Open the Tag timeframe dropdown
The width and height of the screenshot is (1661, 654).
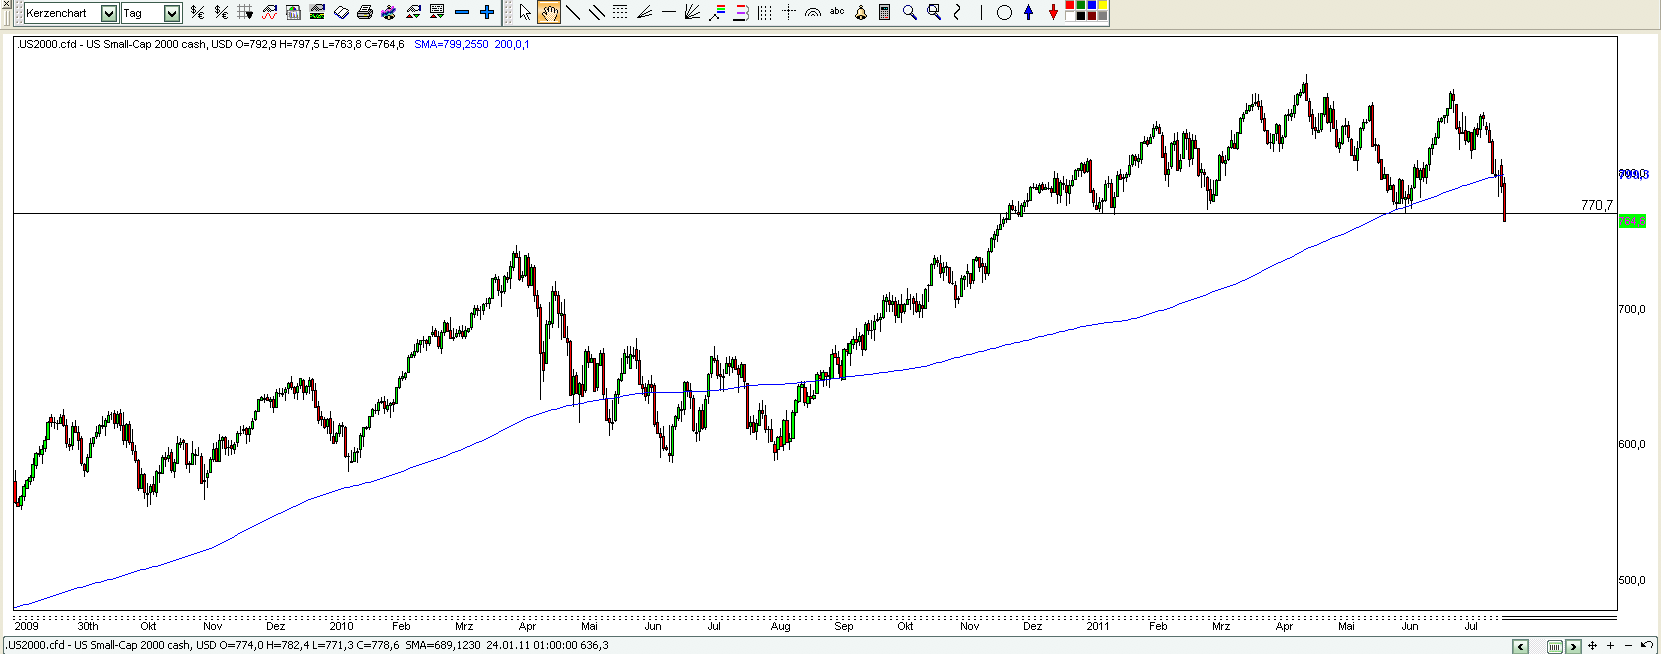pyautogui.click(x=172, y=13)
